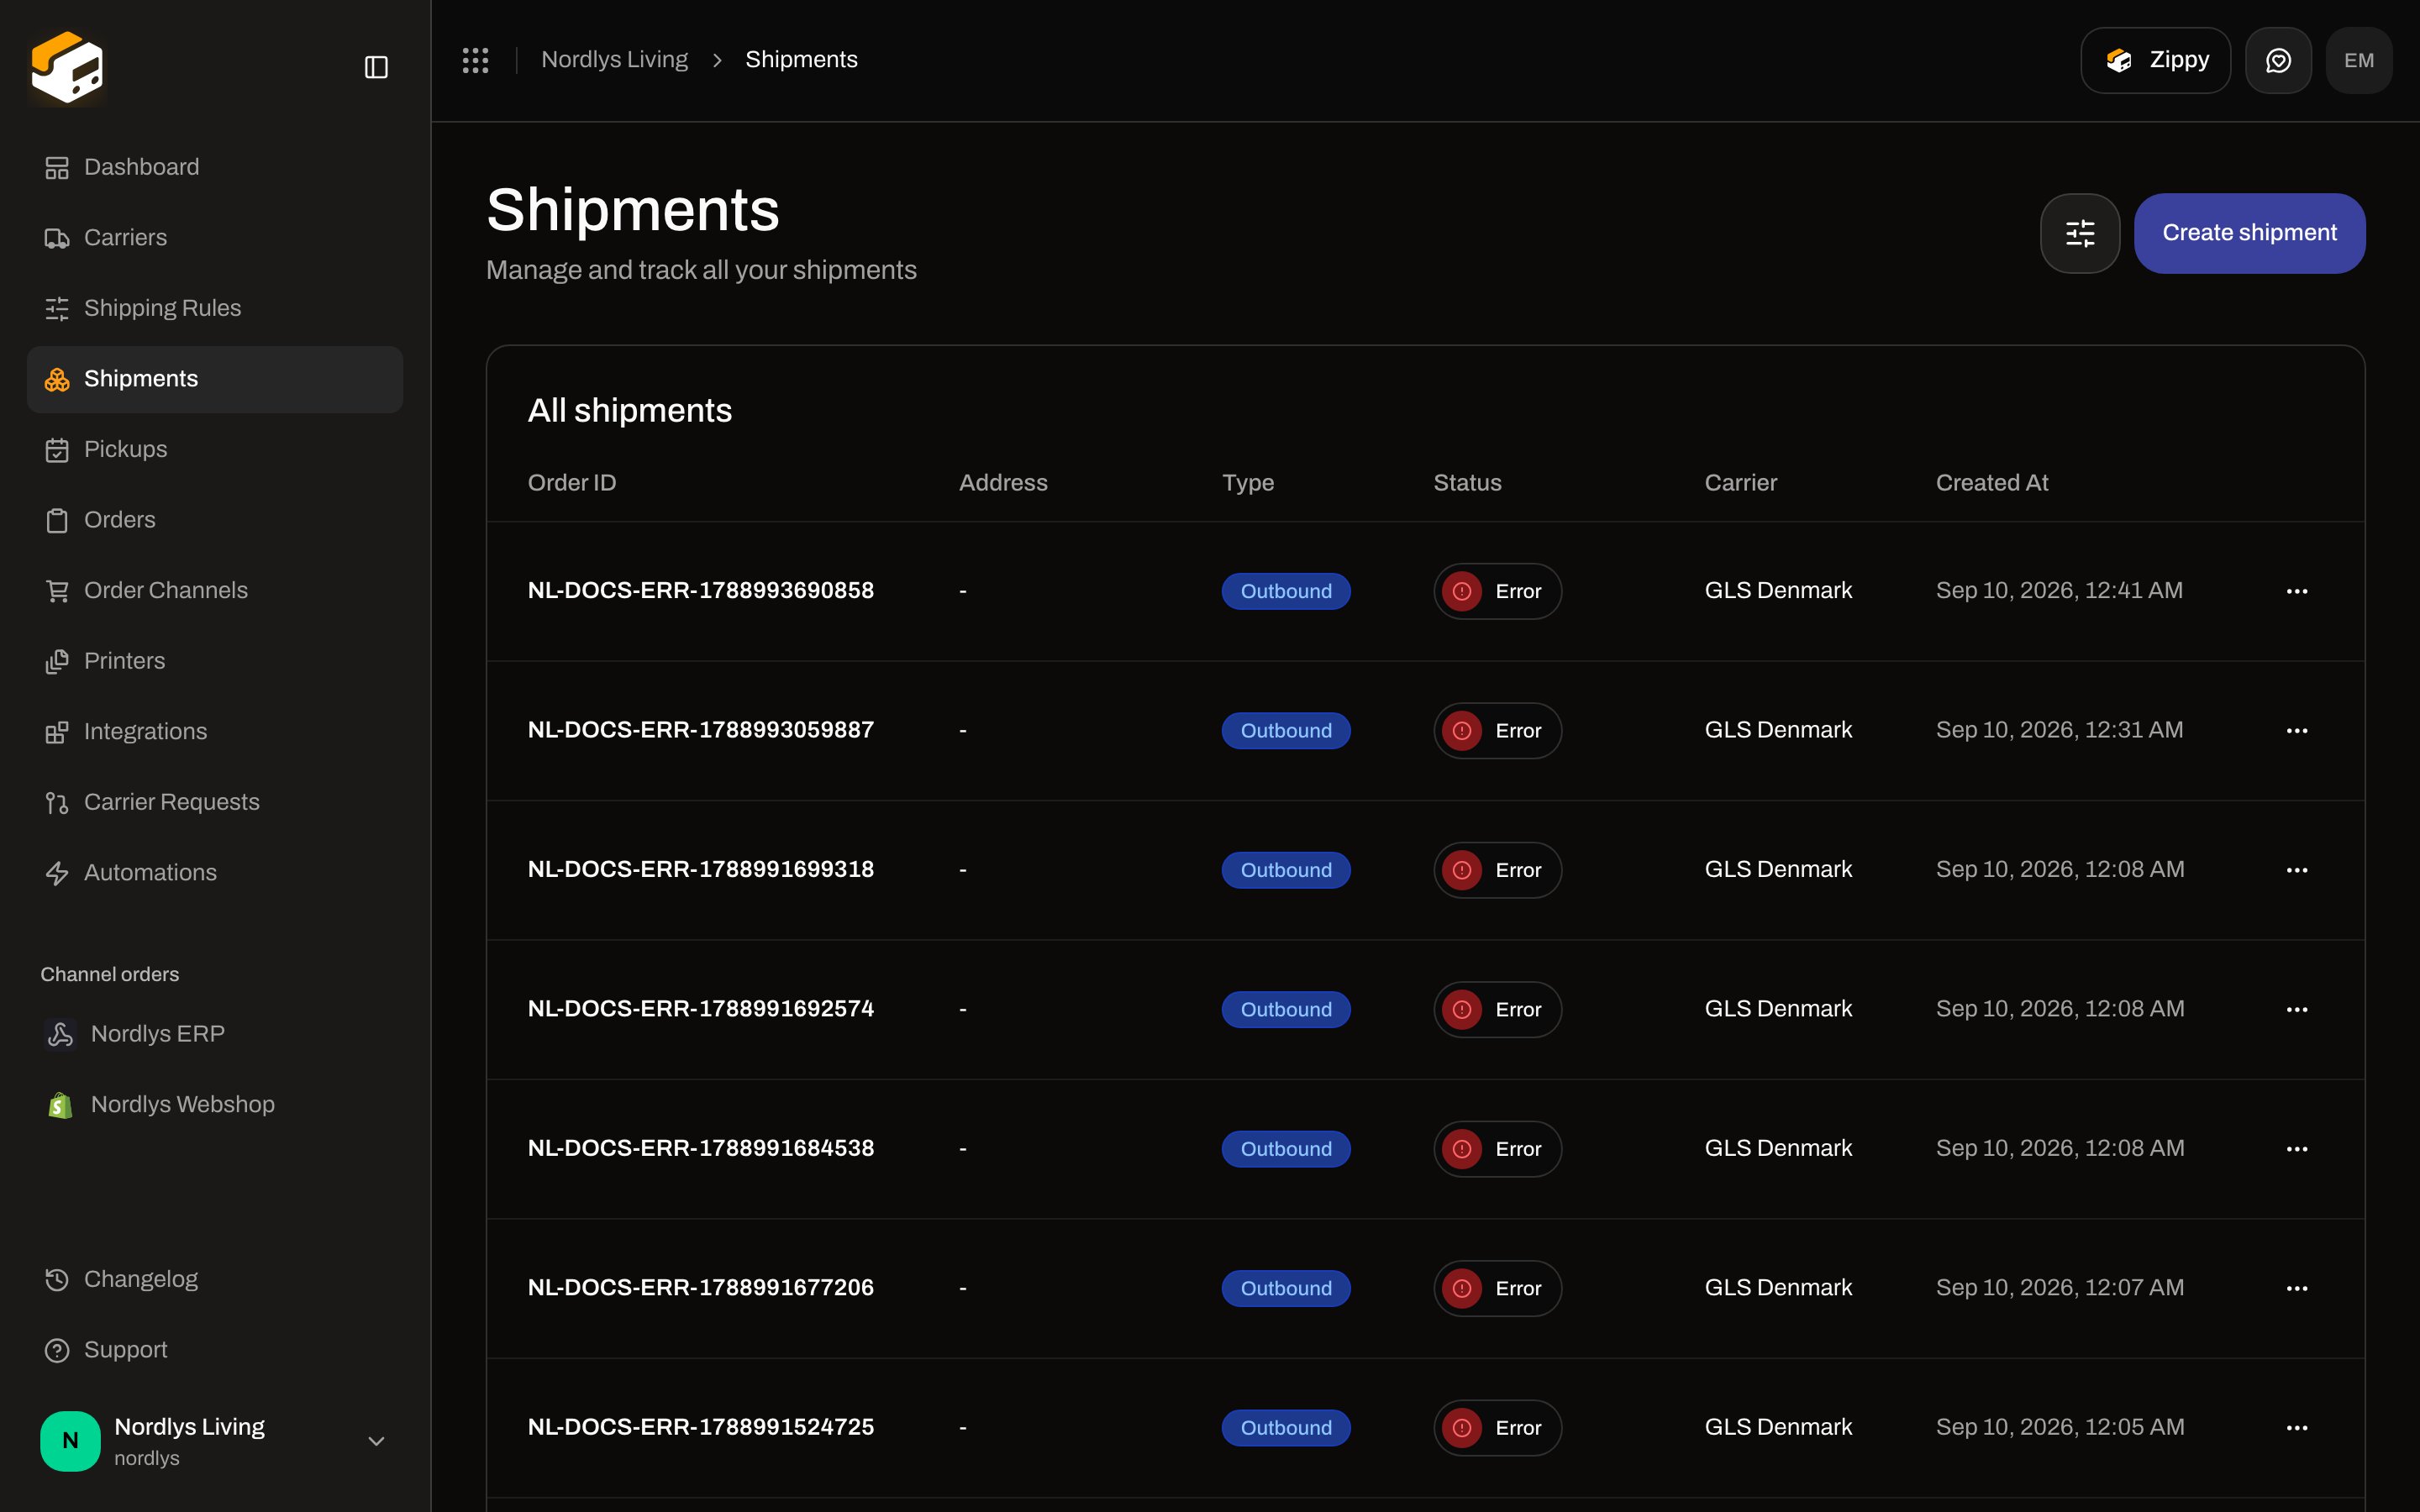View the Changelog
This screenshot has width=2420, height=1512.
[215, 1279]
